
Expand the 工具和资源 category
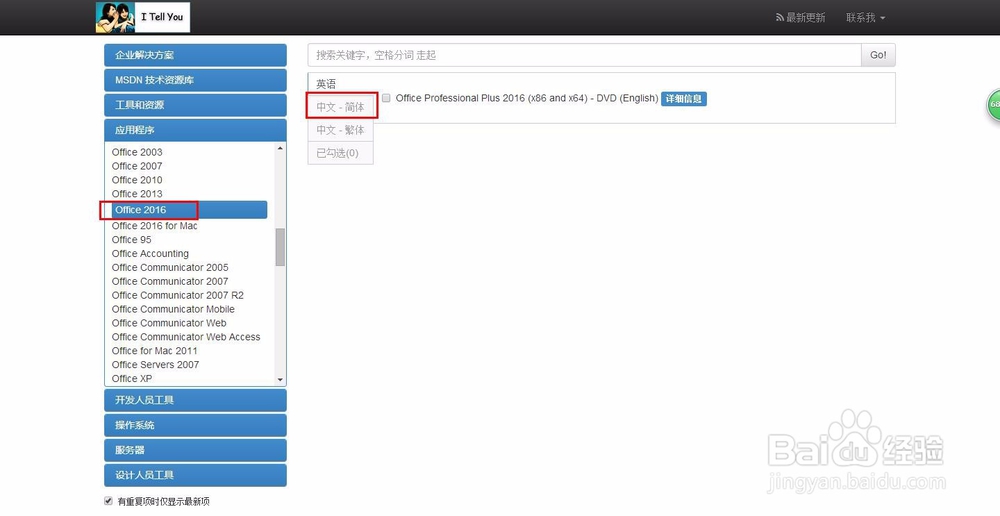tap(195, 105)
